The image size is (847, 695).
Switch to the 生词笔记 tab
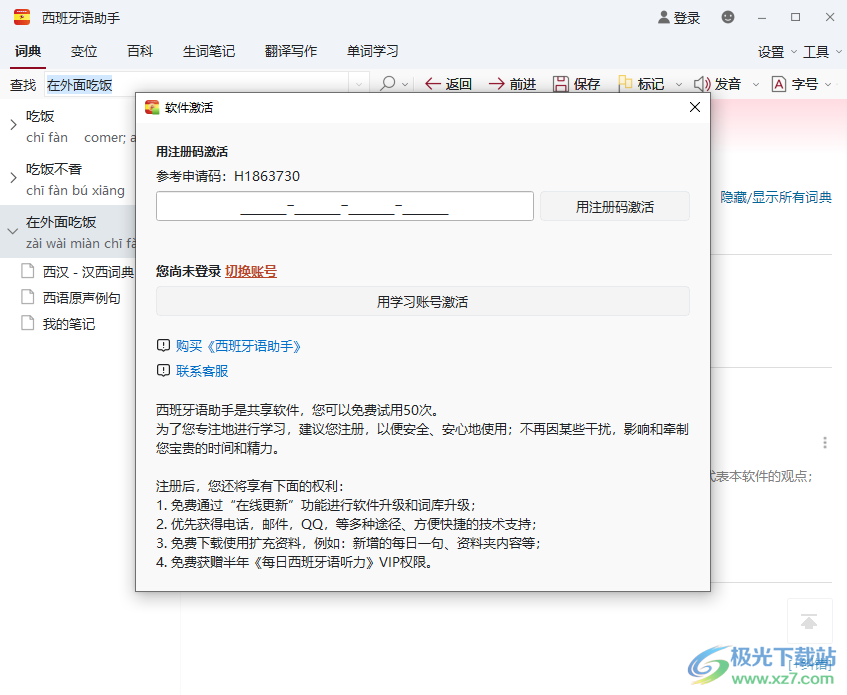pos(209,51)
